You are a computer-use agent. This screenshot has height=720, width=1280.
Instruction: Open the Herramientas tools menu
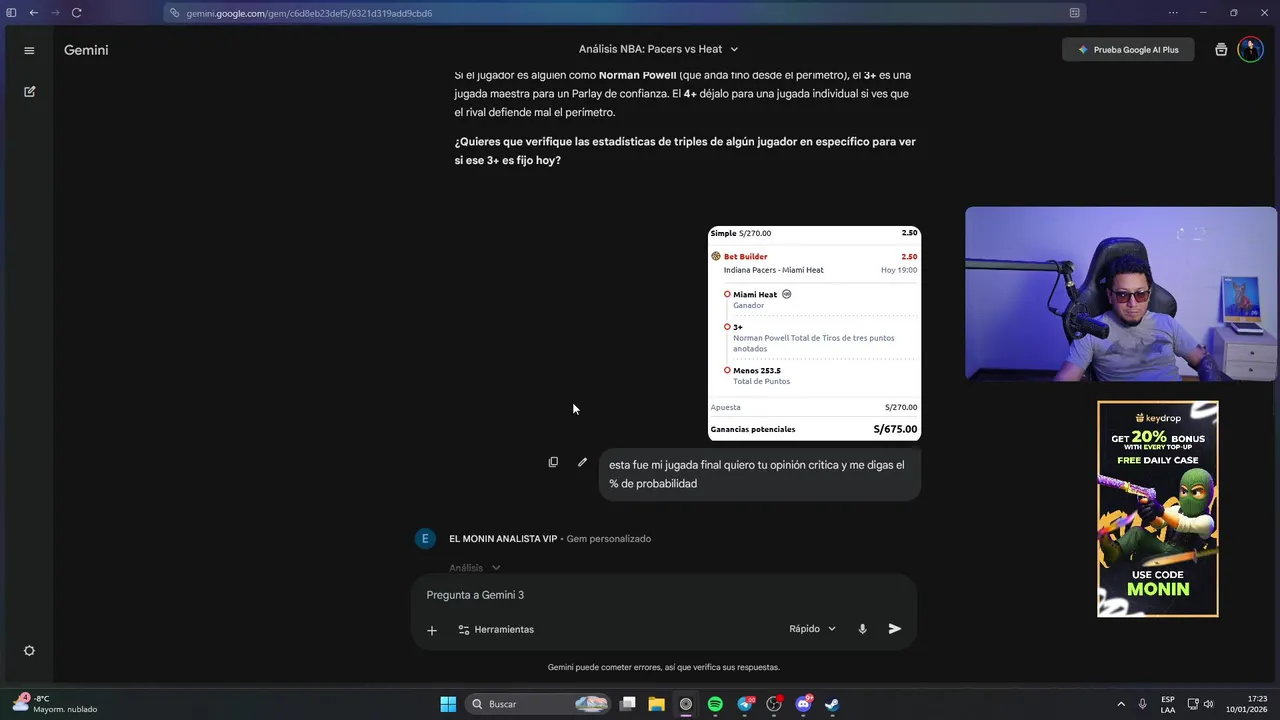496,629
